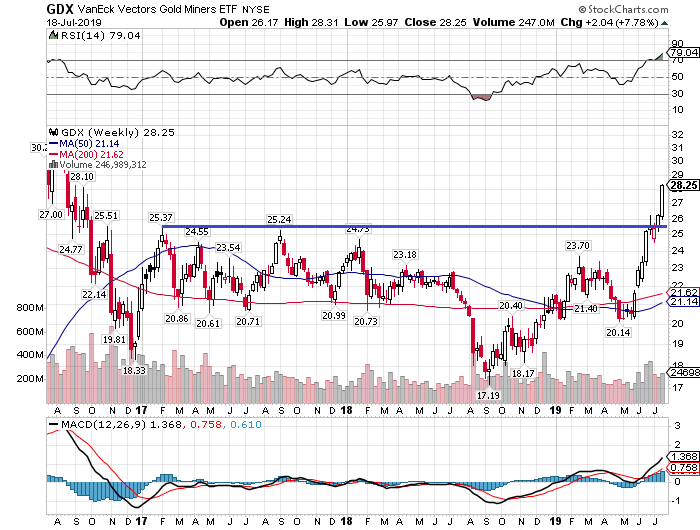Image resolution: width=700 pixels, height=530 pixels.
Task: Click the High 28.31 value
Action: point(312,22)
